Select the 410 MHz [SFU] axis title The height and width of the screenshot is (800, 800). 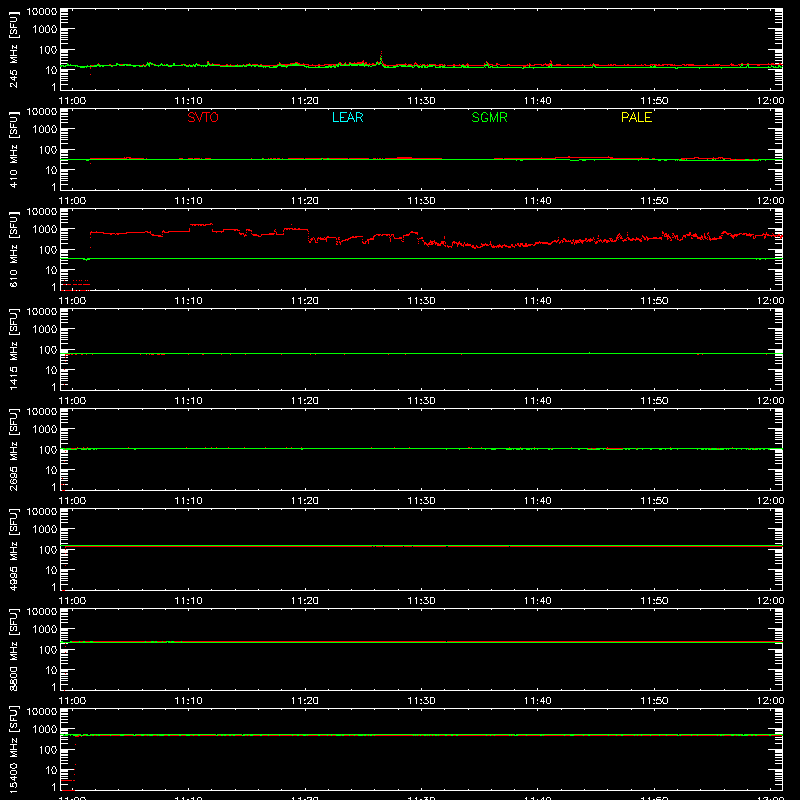[13, 150]
